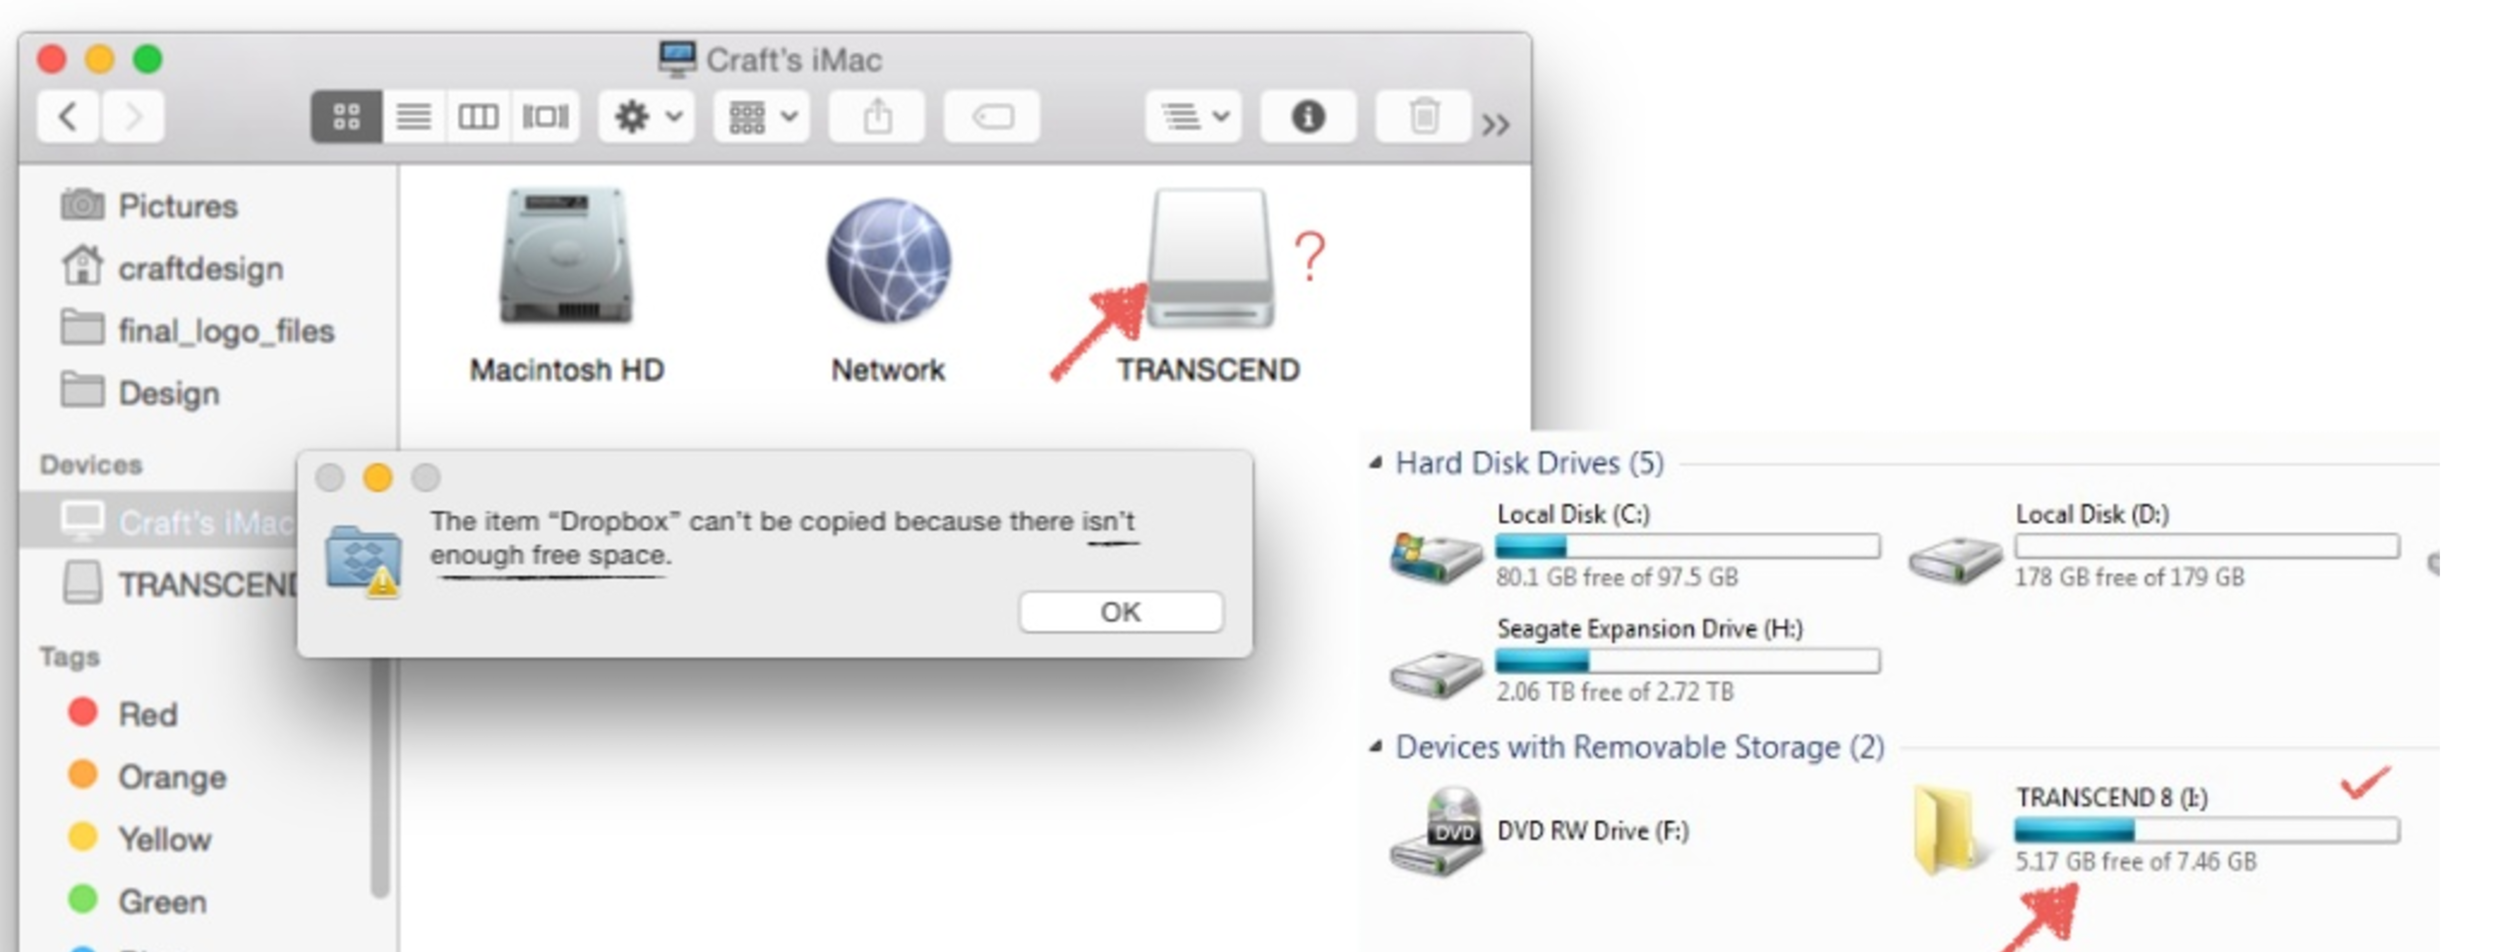Image resolution: width=2500 pixels, height=952 pixels.
Task: Go back in Finder window
Action: click(x=68, y=117)
